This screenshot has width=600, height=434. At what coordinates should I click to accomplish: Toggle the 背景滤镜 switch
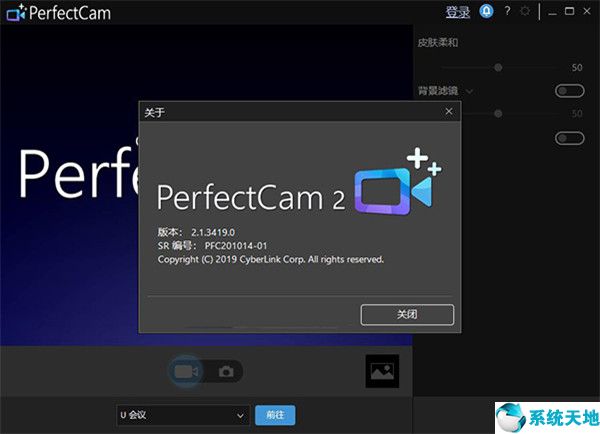pos(569,91)
